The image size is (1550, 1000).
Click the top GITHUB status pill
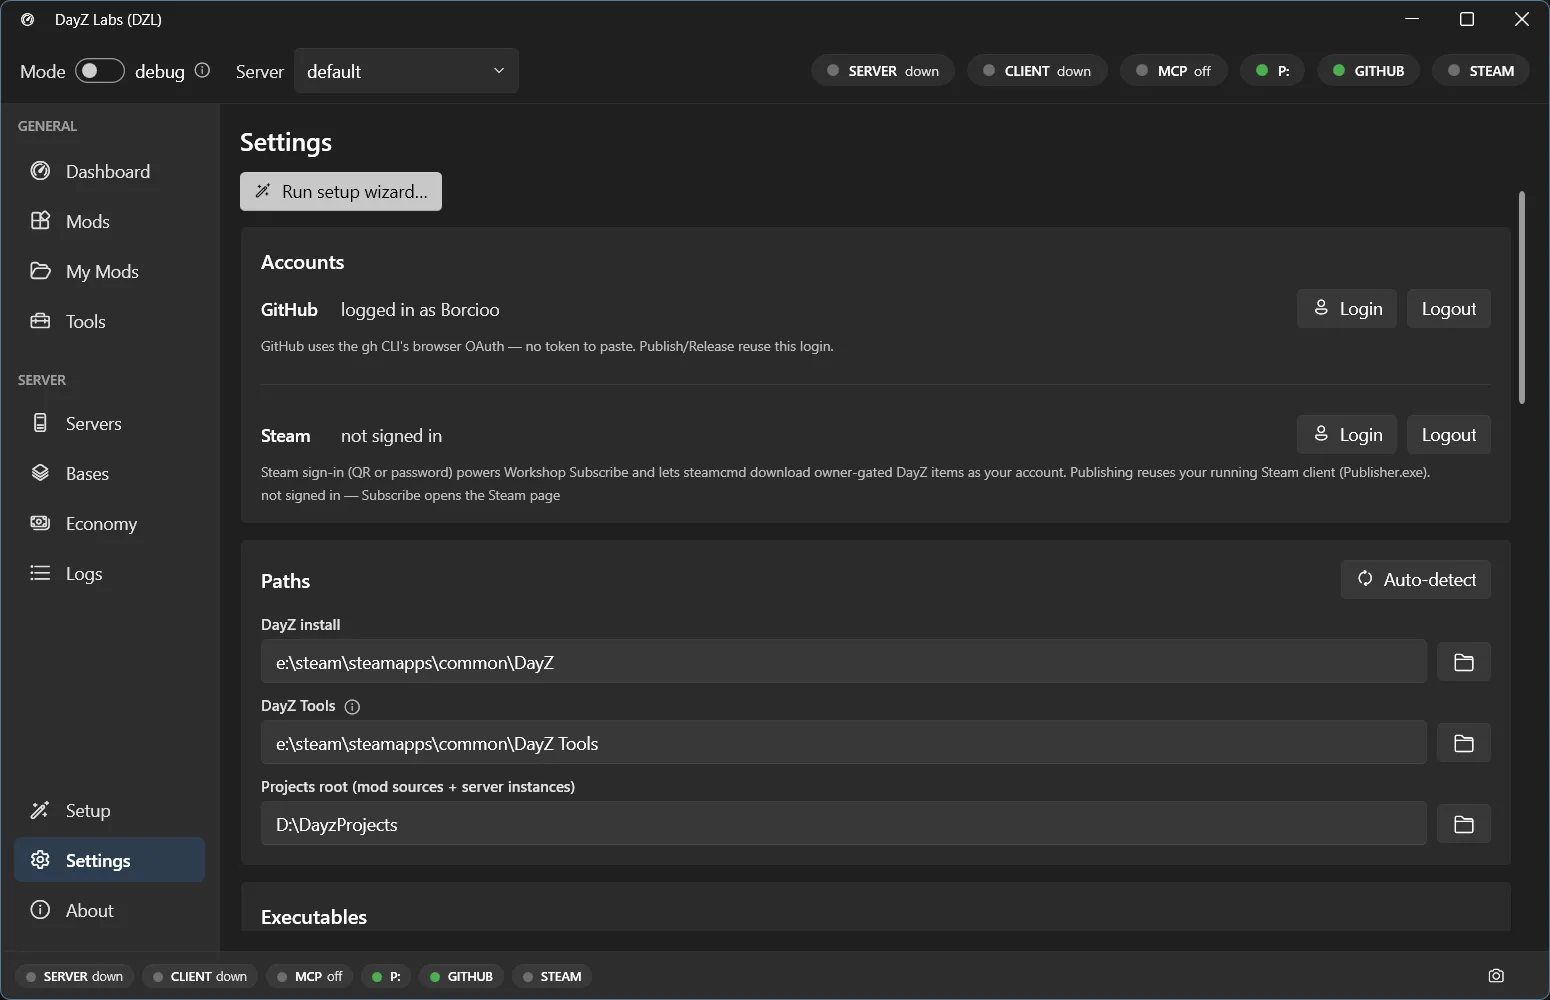[x=1368, y=70]
